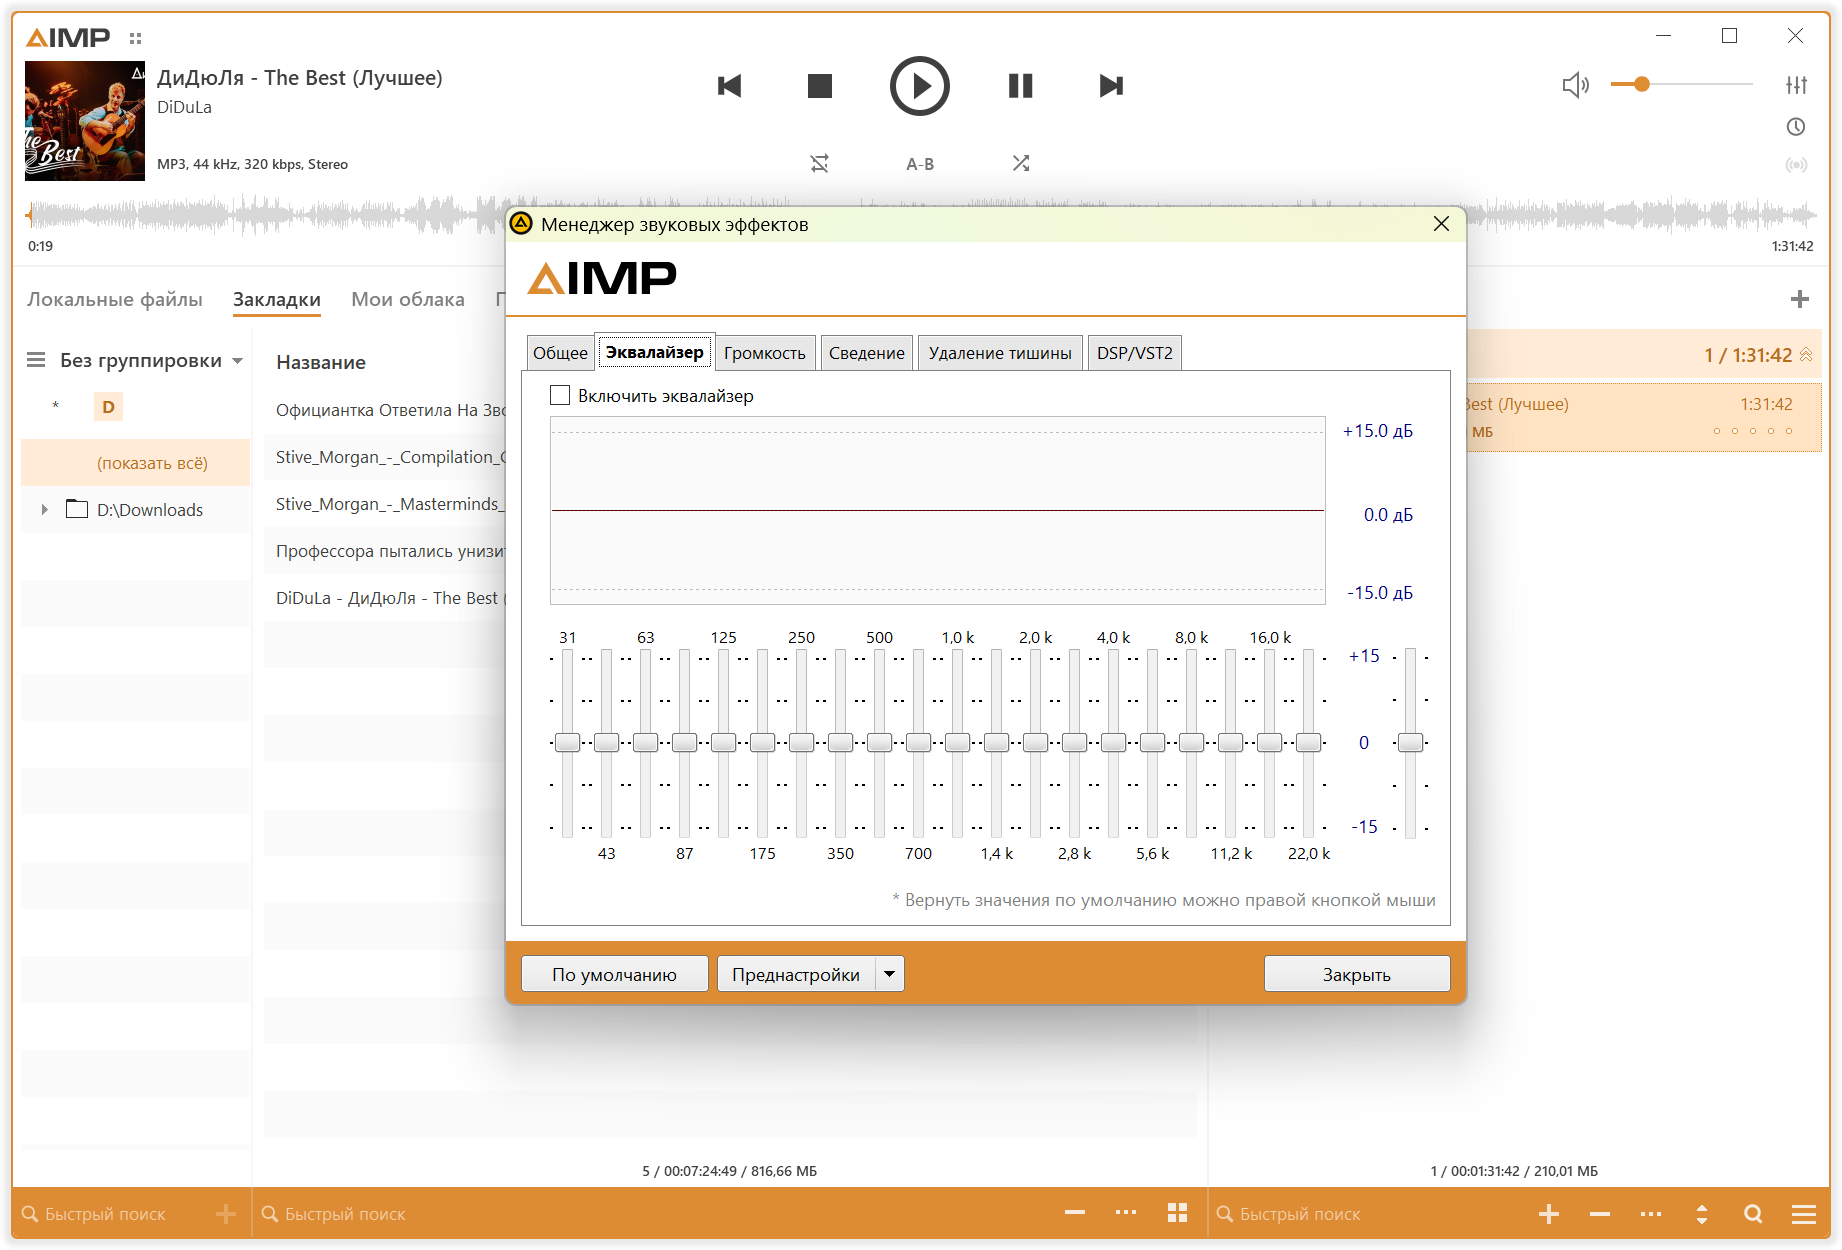Click the equalizer preamp slider beside 0
Viewport: 1842px width, 1250px height.
coord(1410,742)
